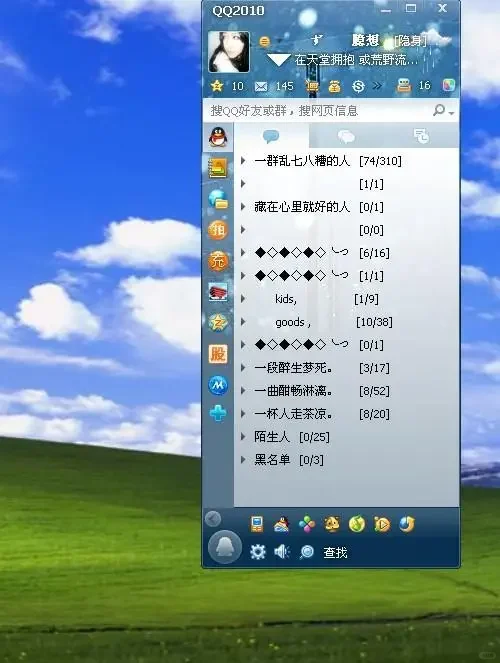Show more header shortcuts with the » arrows
Image resolution: width=500 pixels, height=663 pixels.
[377, 86]
